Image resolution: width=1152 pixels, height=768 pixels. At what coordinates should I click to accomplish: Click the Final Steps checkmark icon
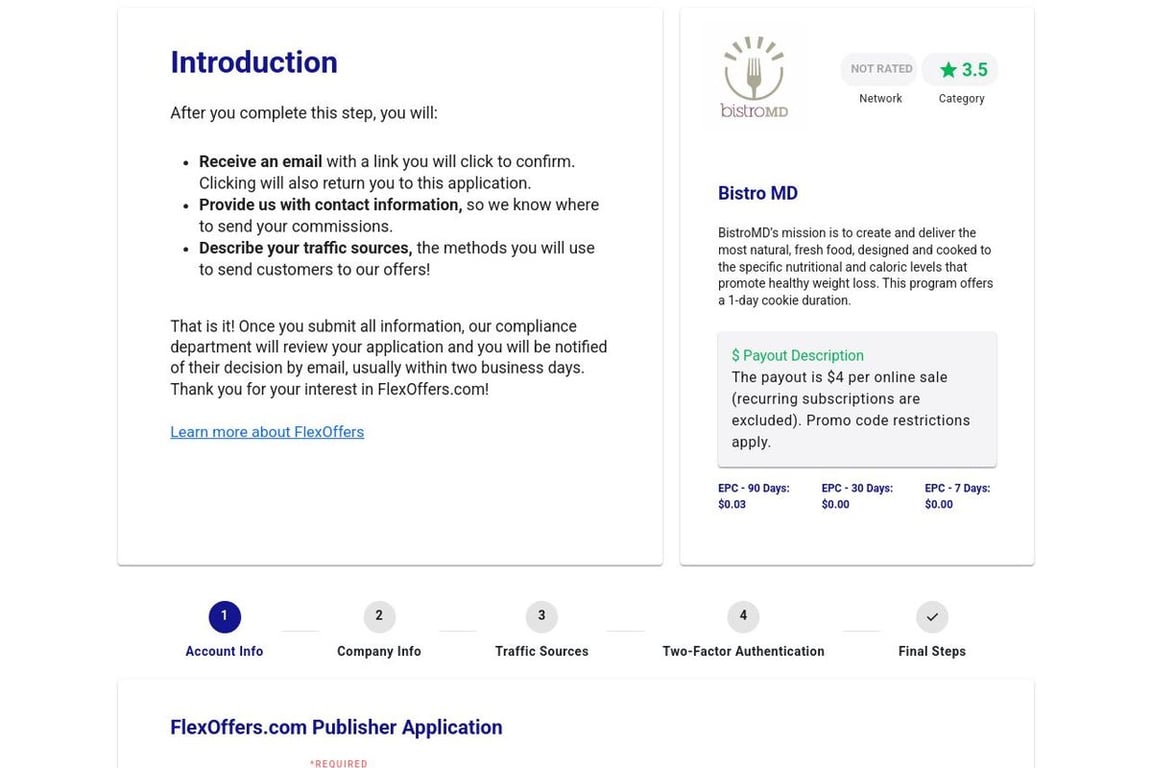pos(932,617)
